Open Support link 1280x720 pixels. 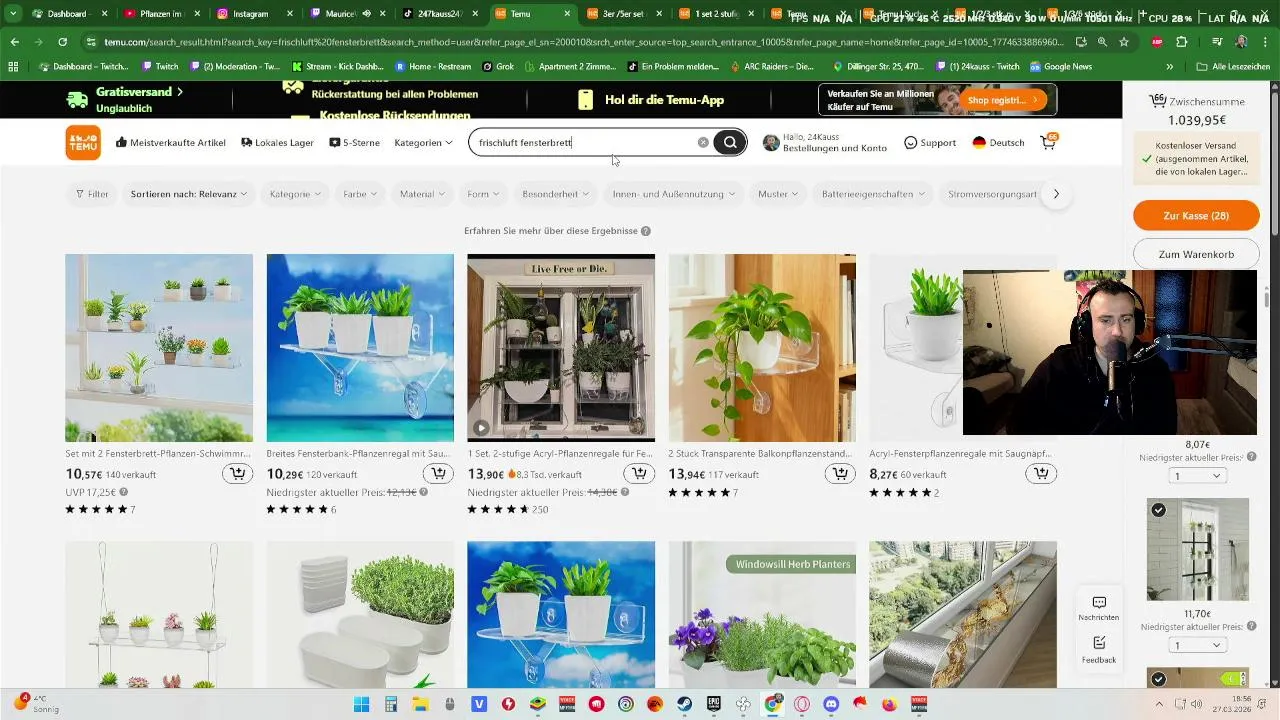[929, 142]
